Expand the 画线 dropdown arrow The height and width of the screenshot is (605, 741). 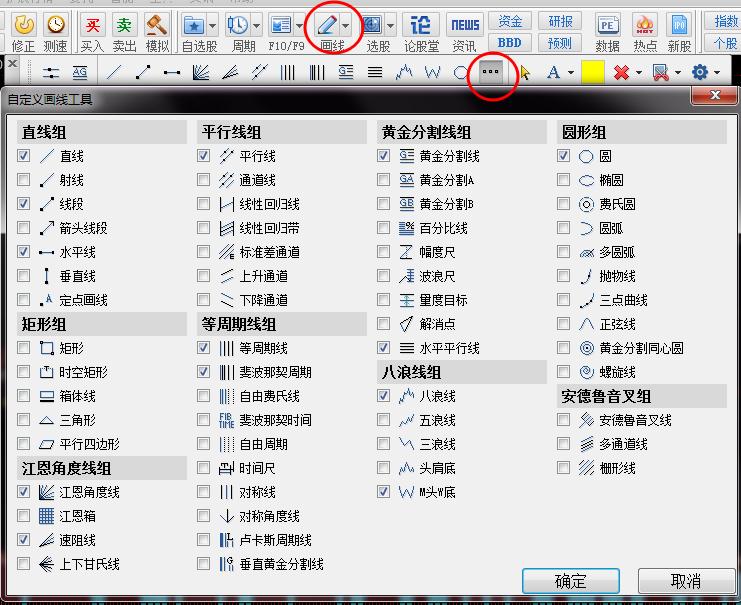346,26
